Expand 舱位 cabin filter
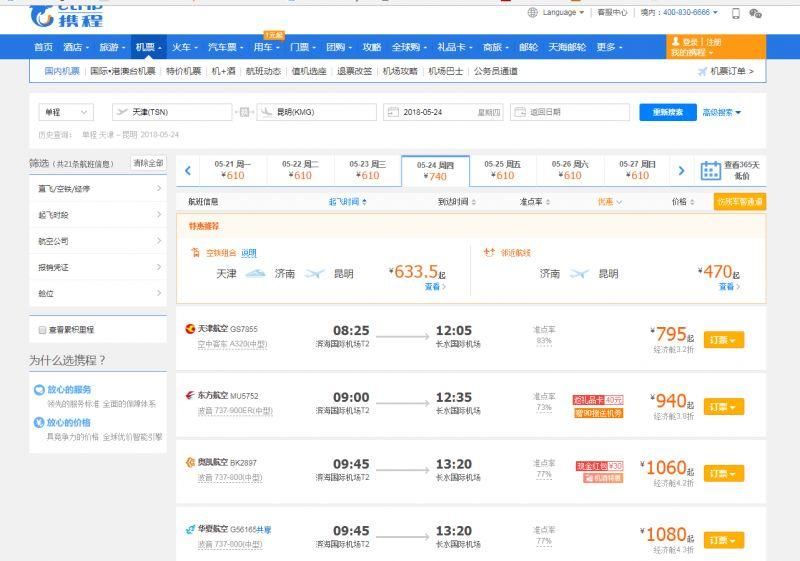This screenshot has height=561, width=800. click(98, 293)
